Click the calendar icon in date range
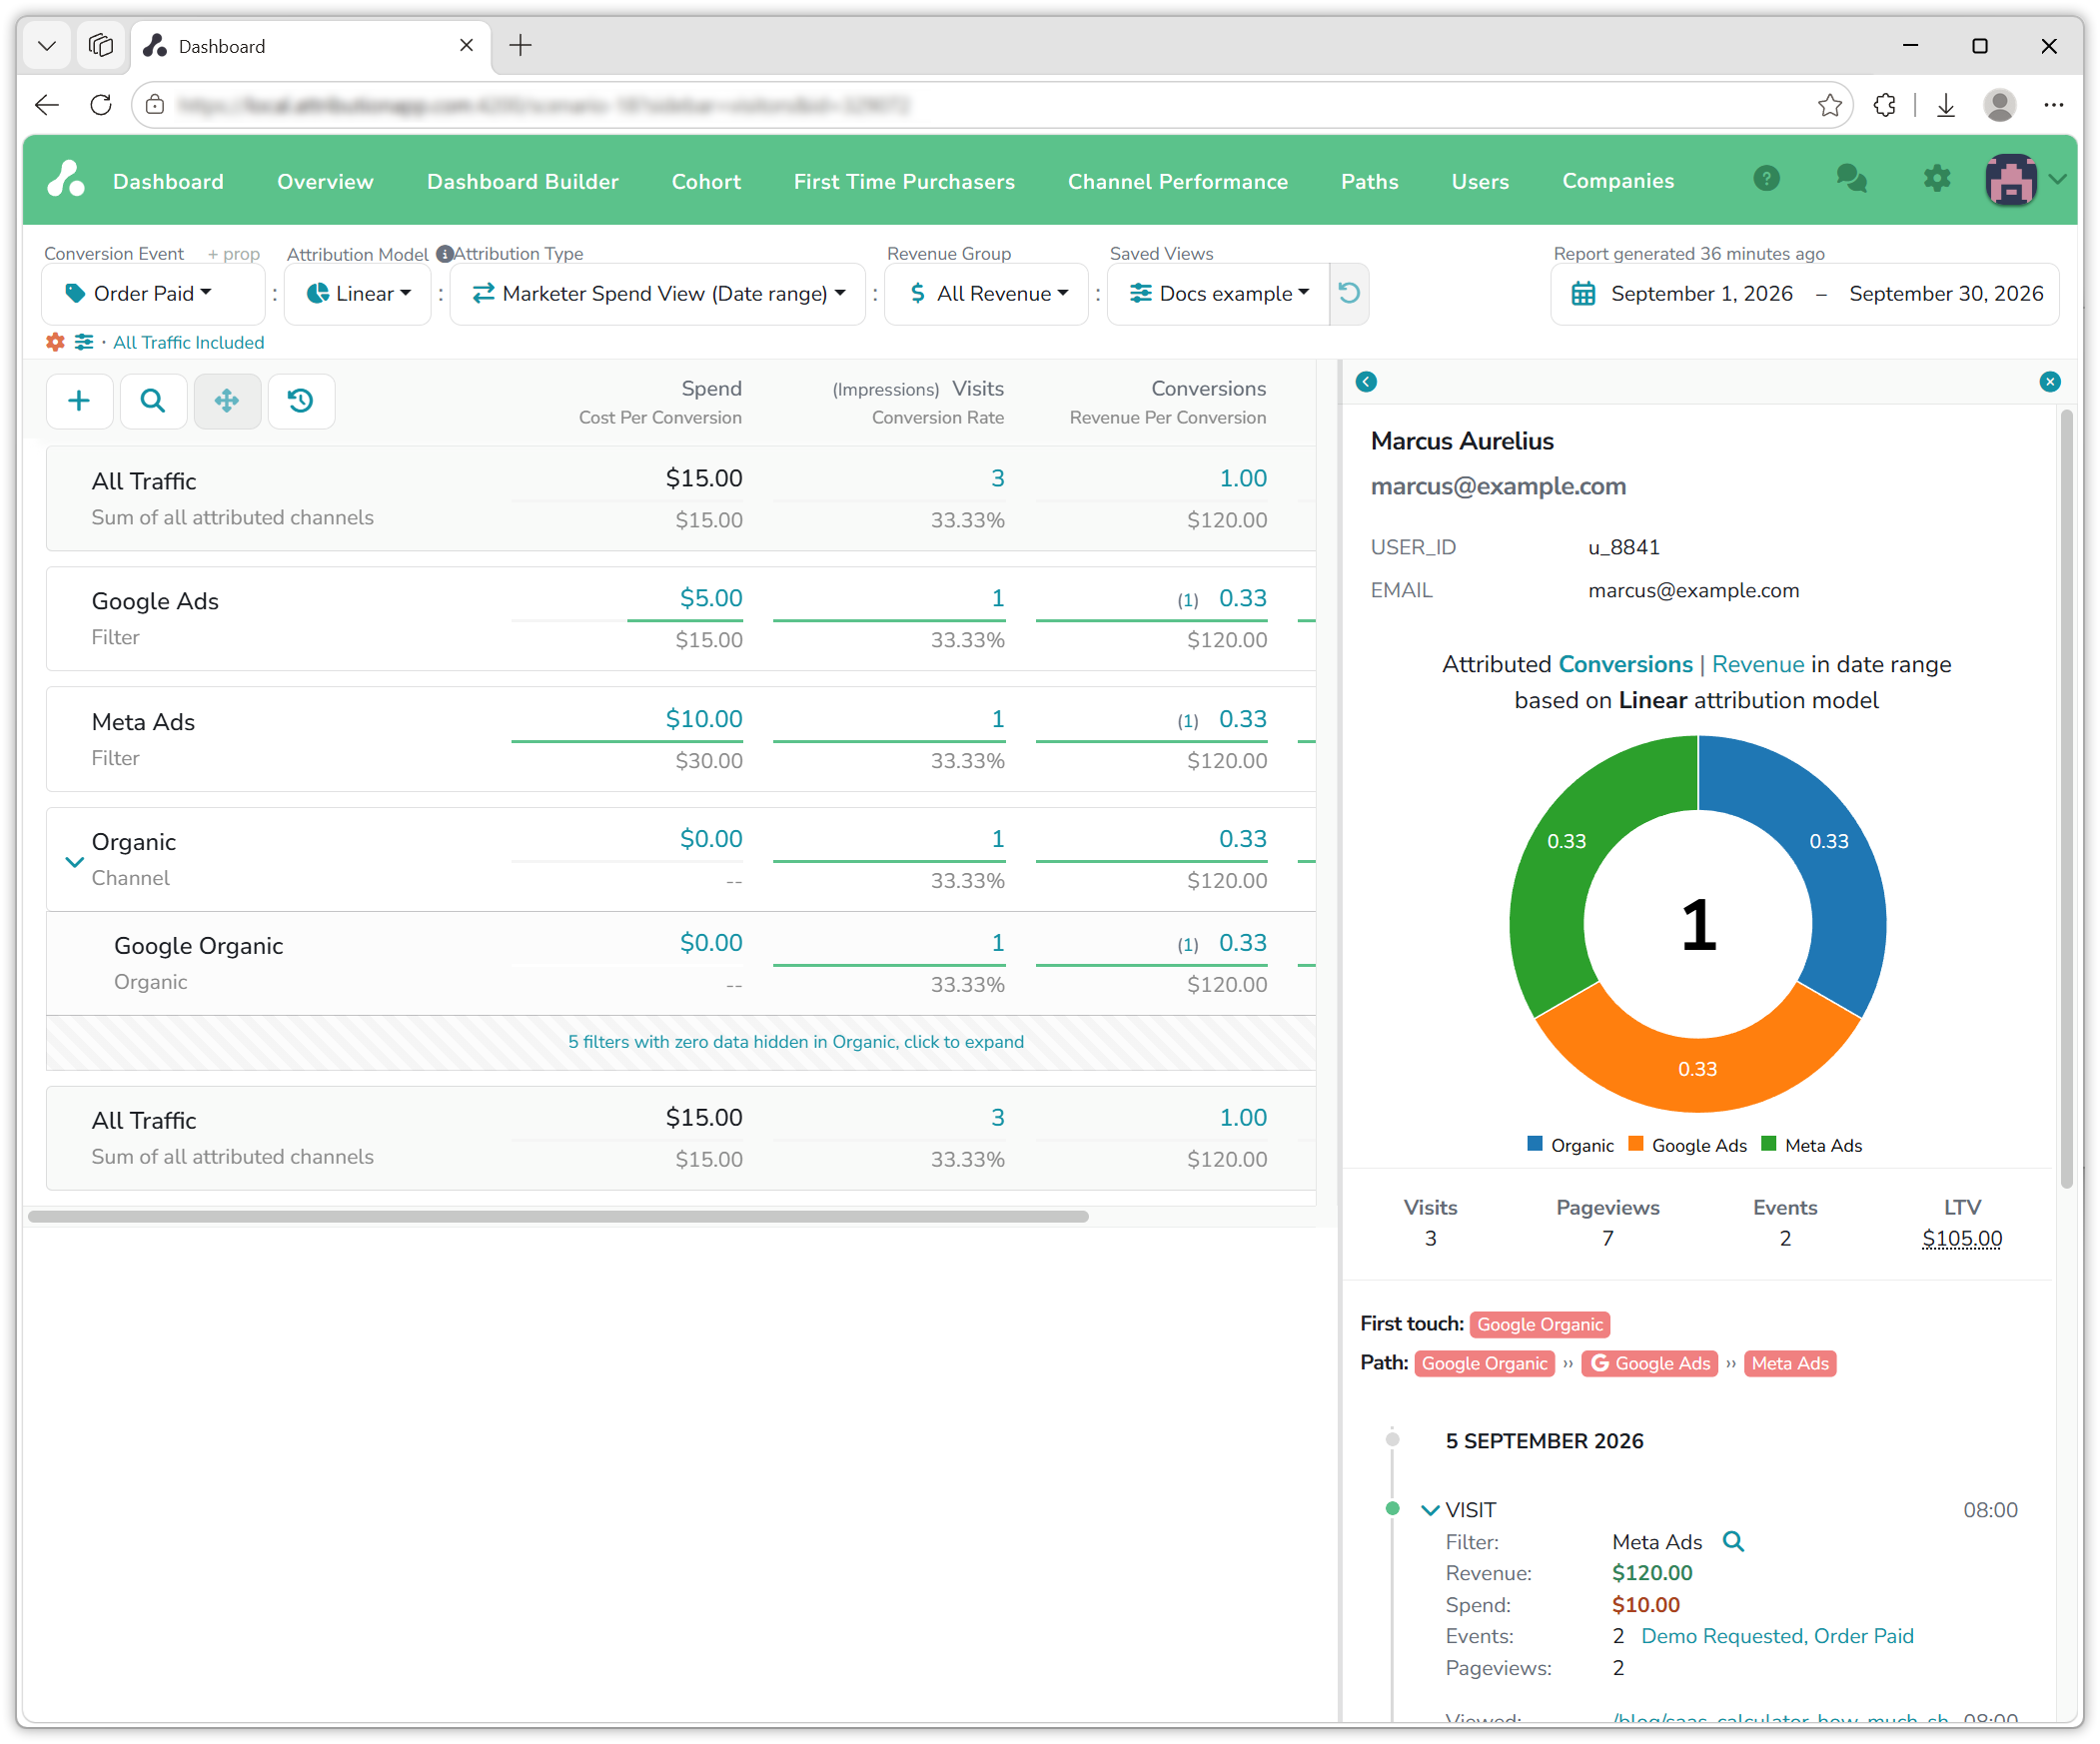 click(1583, 294)
